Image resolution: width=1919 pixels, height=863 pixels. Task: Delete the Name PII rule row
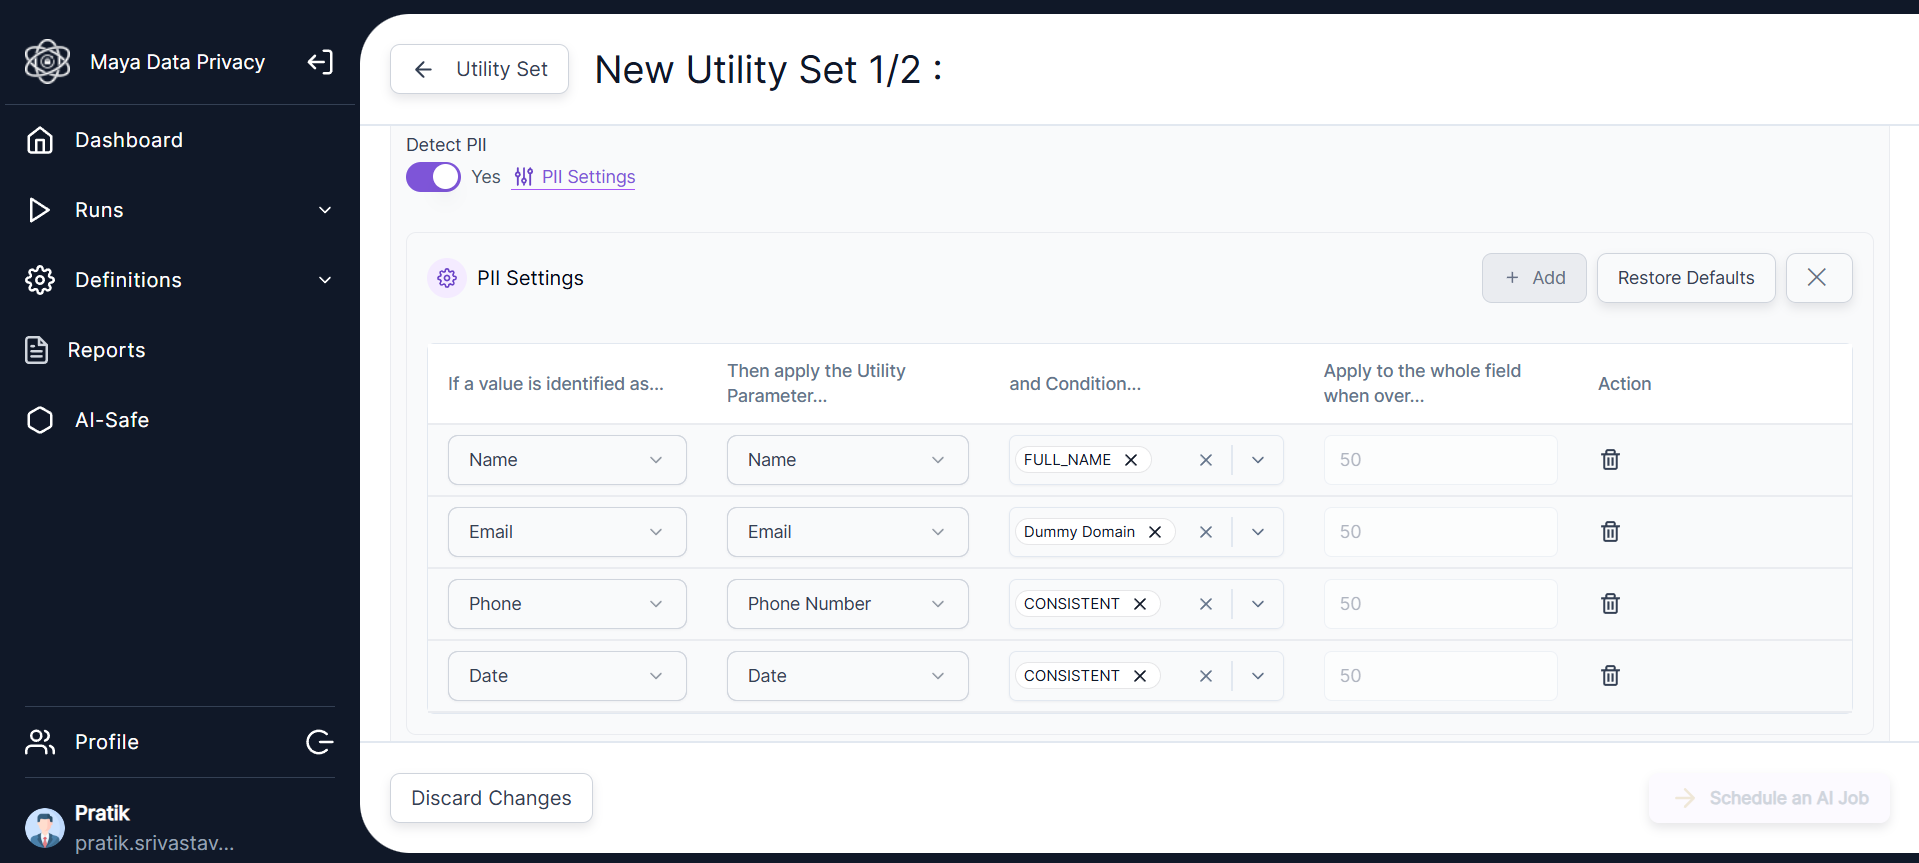pos(1610,460)
